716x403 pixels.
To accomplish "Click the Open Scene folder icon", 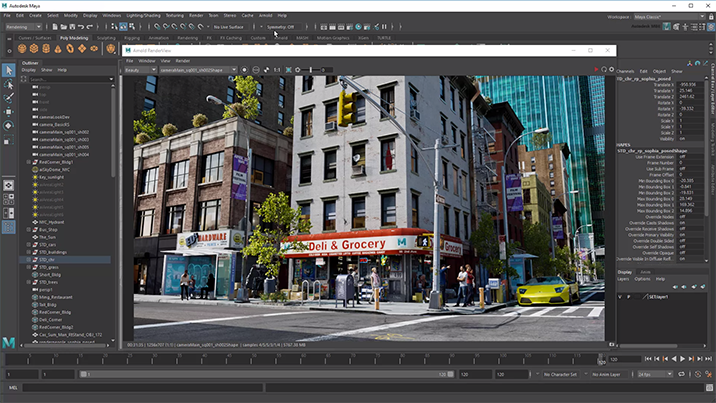I will (x=63, y=27).
